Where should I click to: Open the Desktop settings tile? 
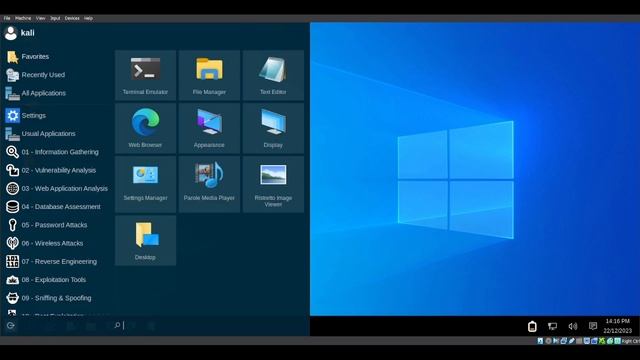145,240
